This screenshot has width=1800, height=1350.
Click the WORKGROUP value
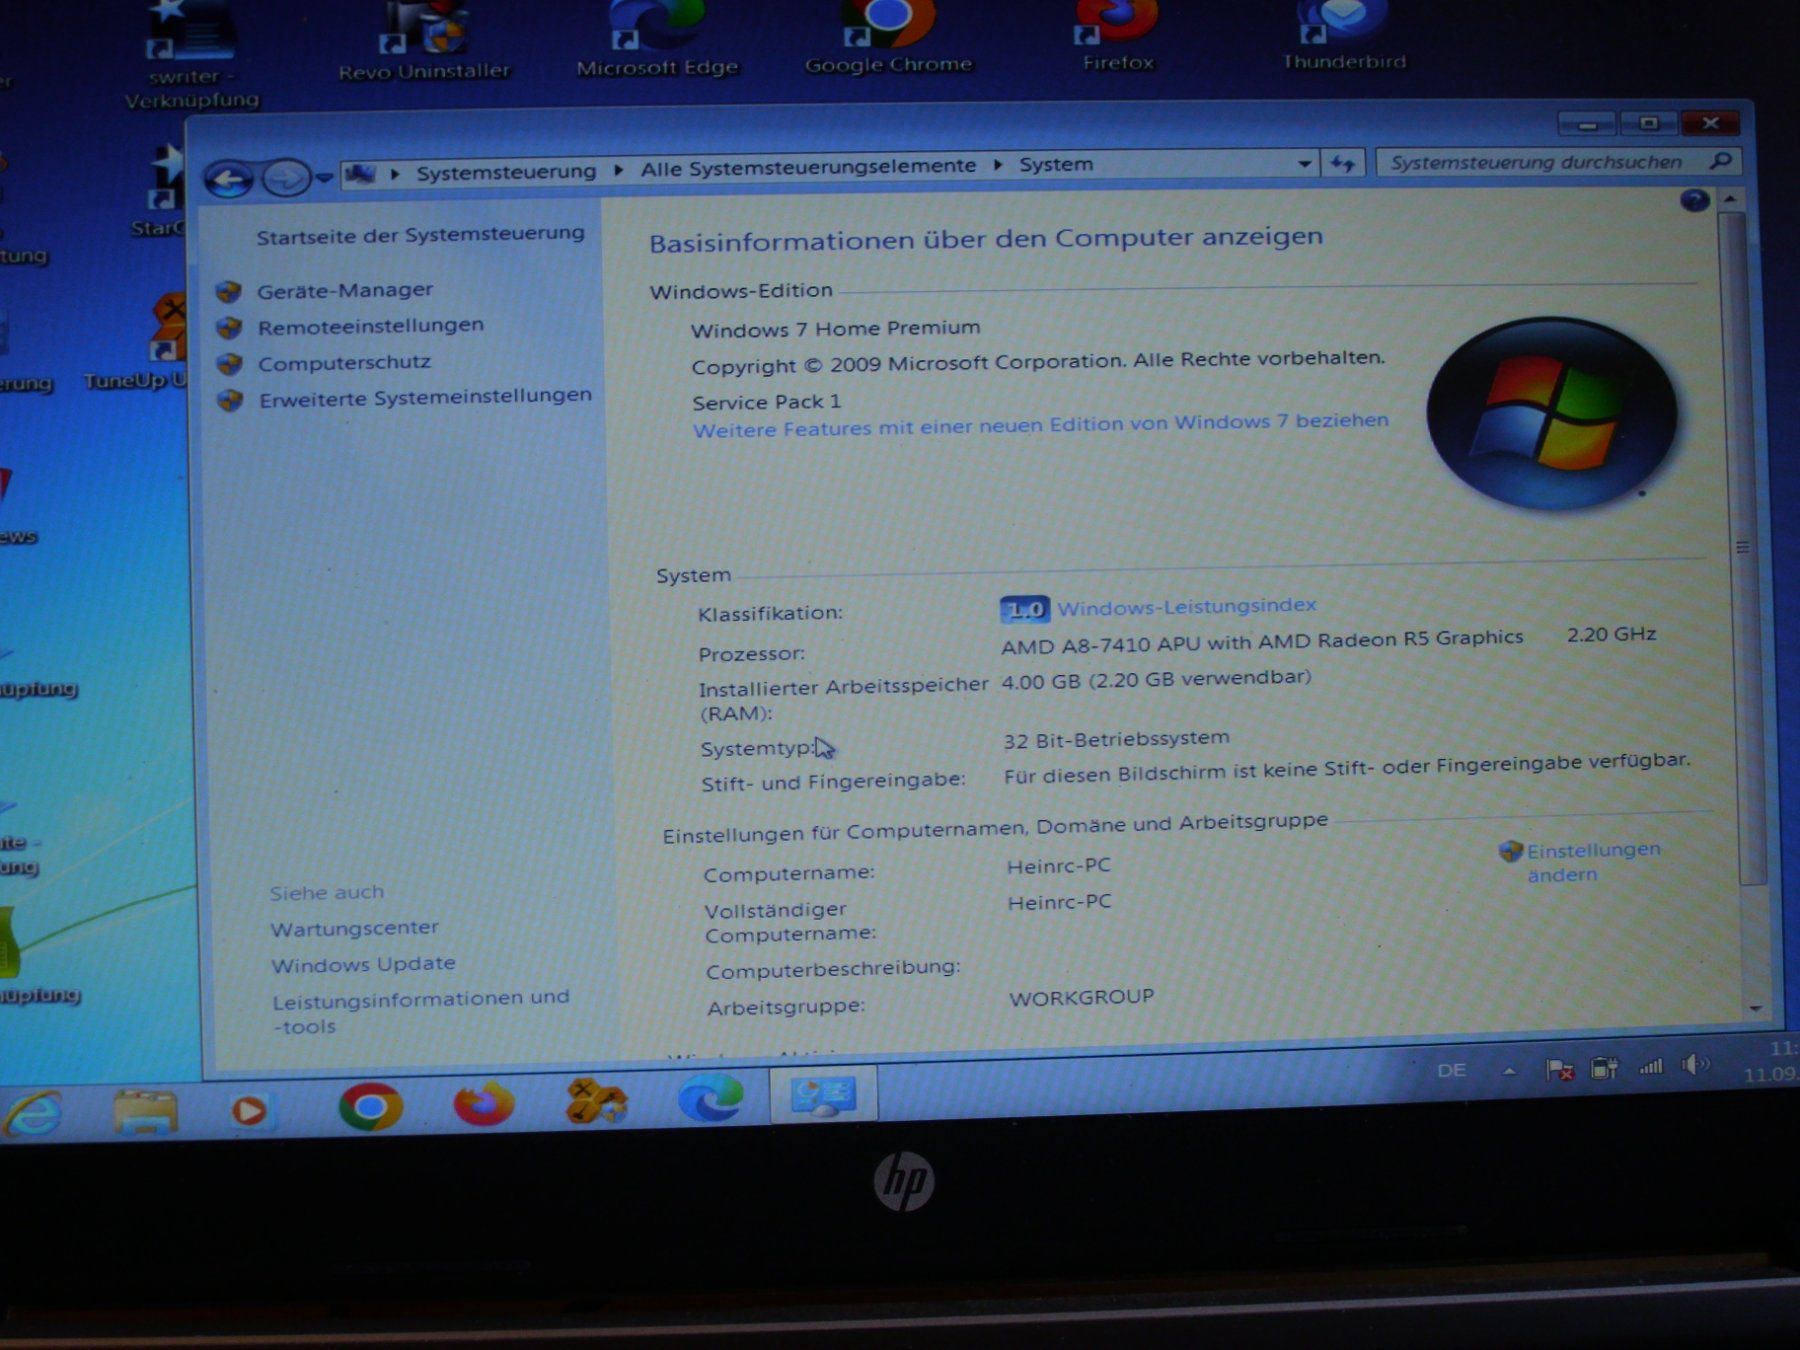coord(1081,997)
